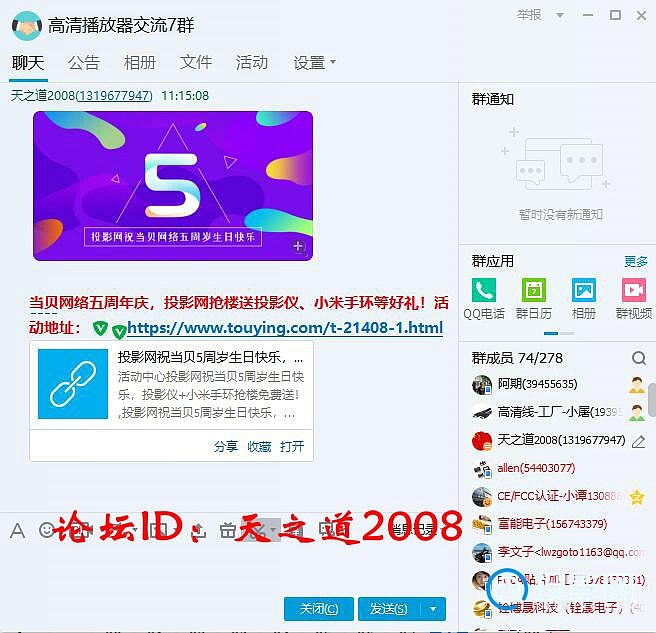Expand the send options arrow beside 发送(S)
The image size is (656, 633).
tap(433, 609)
